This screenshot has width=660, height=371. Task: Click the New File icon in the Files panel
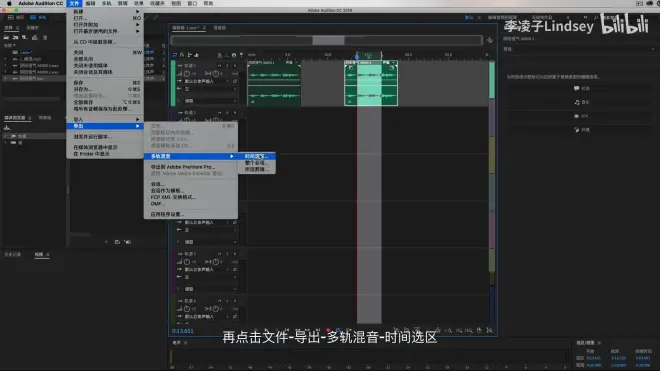[x=25, y=37]
